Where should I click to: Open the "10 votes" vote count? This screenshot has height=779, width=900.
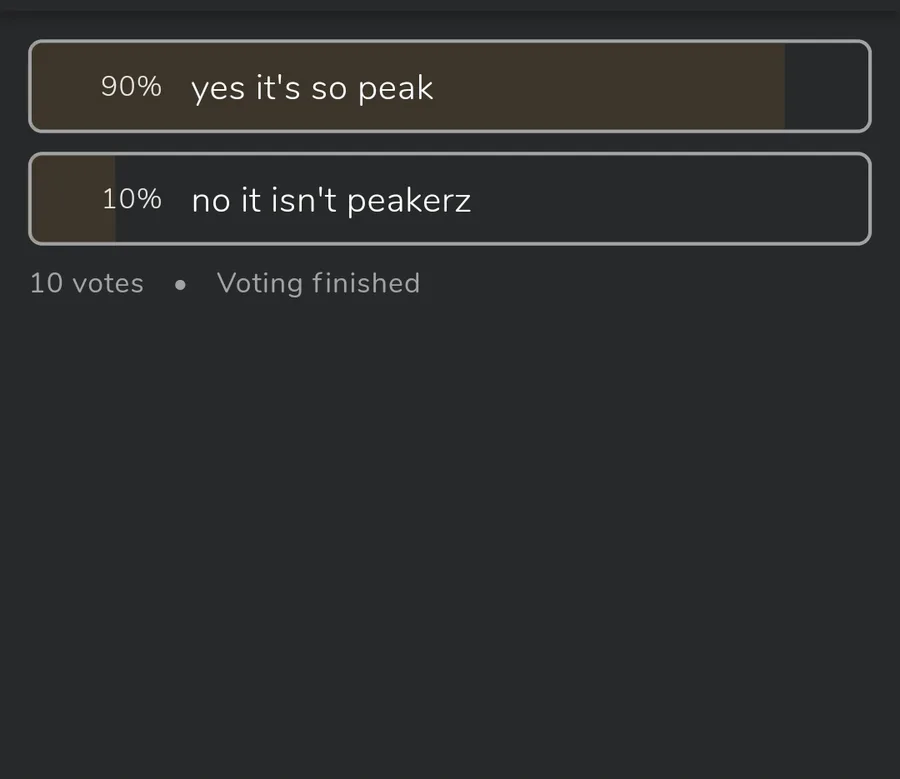pyautogui.click(x=87, y=283)
